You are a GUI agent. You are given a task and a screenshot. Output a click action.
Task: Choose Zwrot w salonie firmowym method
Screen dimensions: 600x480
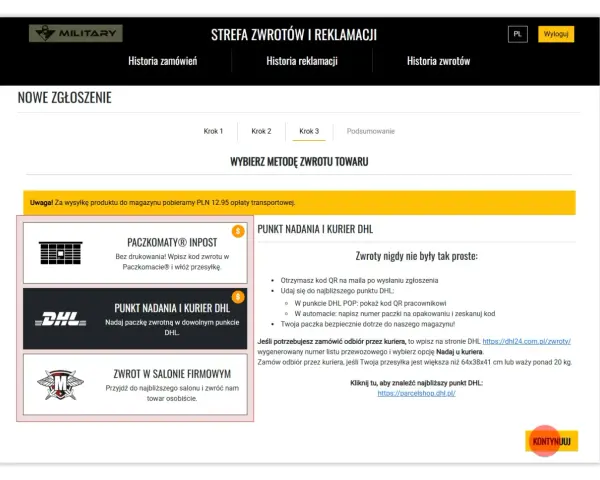[135, 384]
